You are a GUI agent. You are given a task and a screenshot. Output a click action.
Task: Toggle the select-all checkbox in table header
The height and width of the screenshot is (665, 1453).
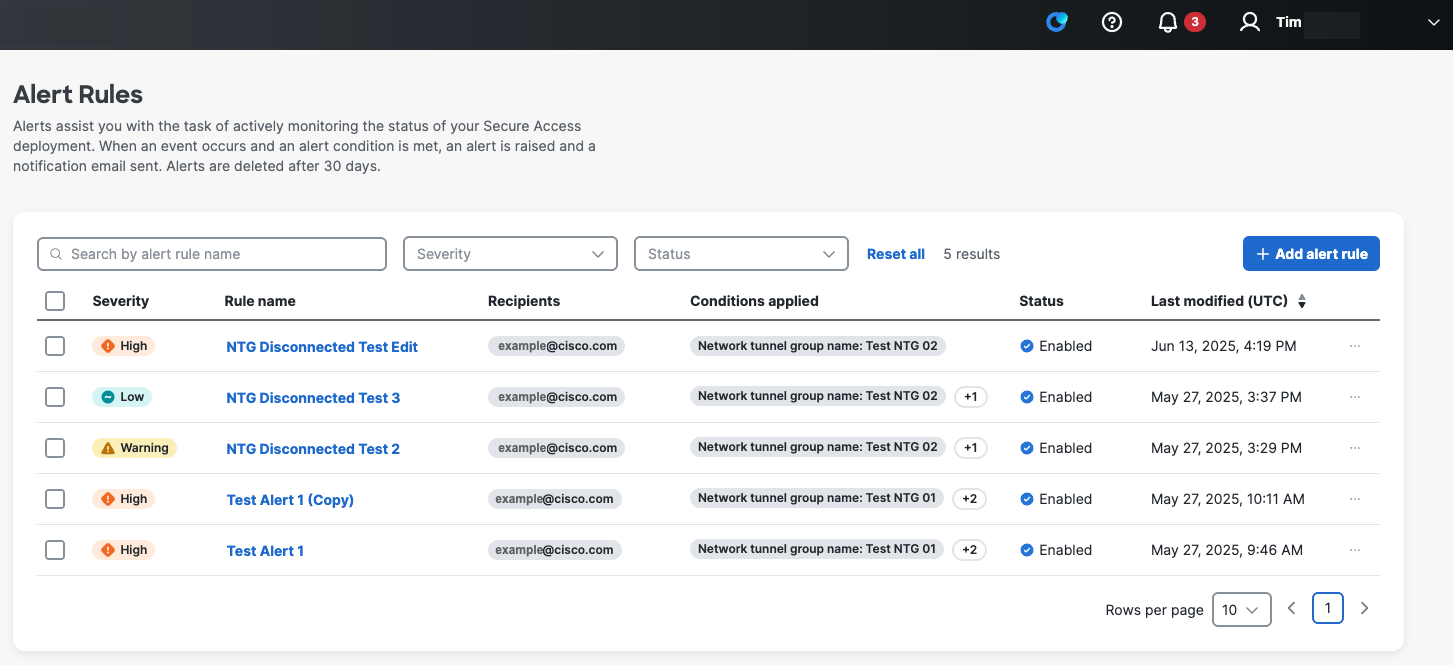[55, 301]
